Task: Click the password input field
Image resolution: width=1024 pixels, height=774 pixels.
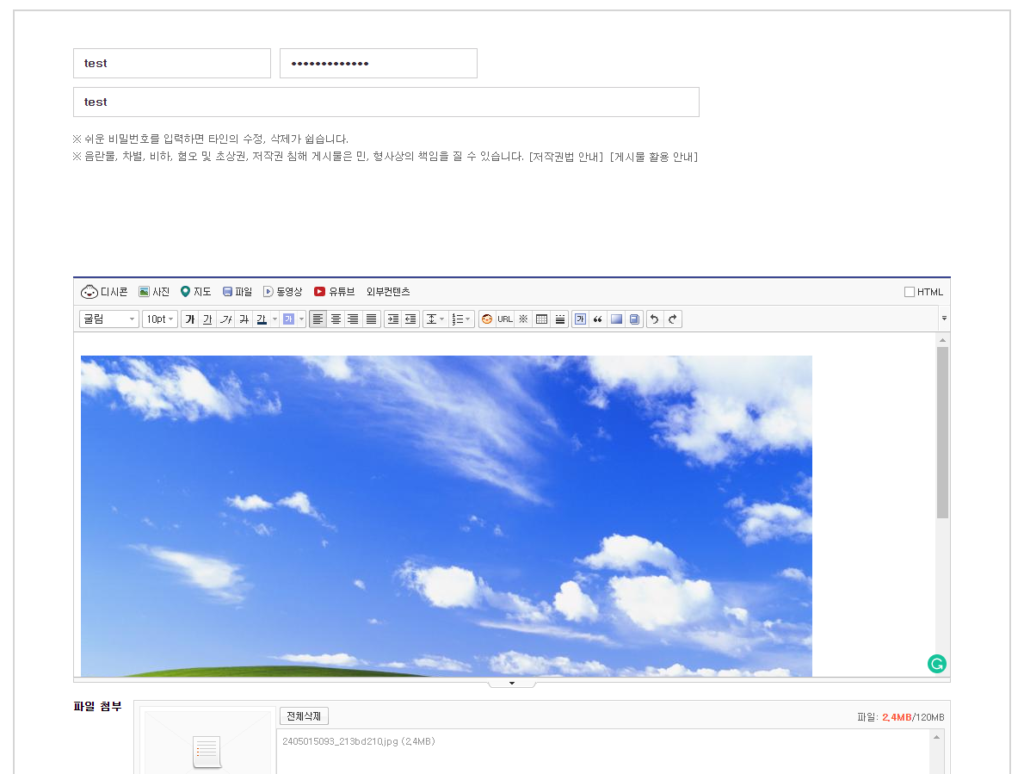Action: 379,63
